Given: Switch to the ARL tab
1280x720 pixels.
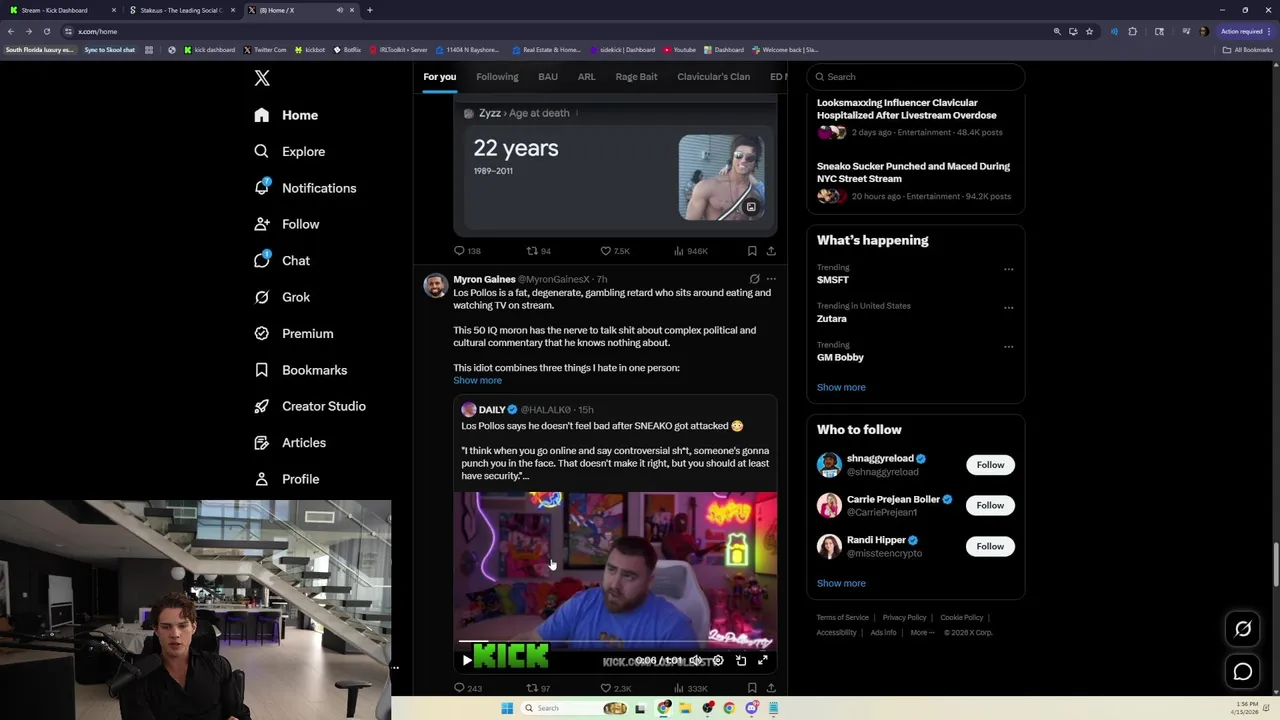Looking at the screenshot, I should (x=587, y=77).
